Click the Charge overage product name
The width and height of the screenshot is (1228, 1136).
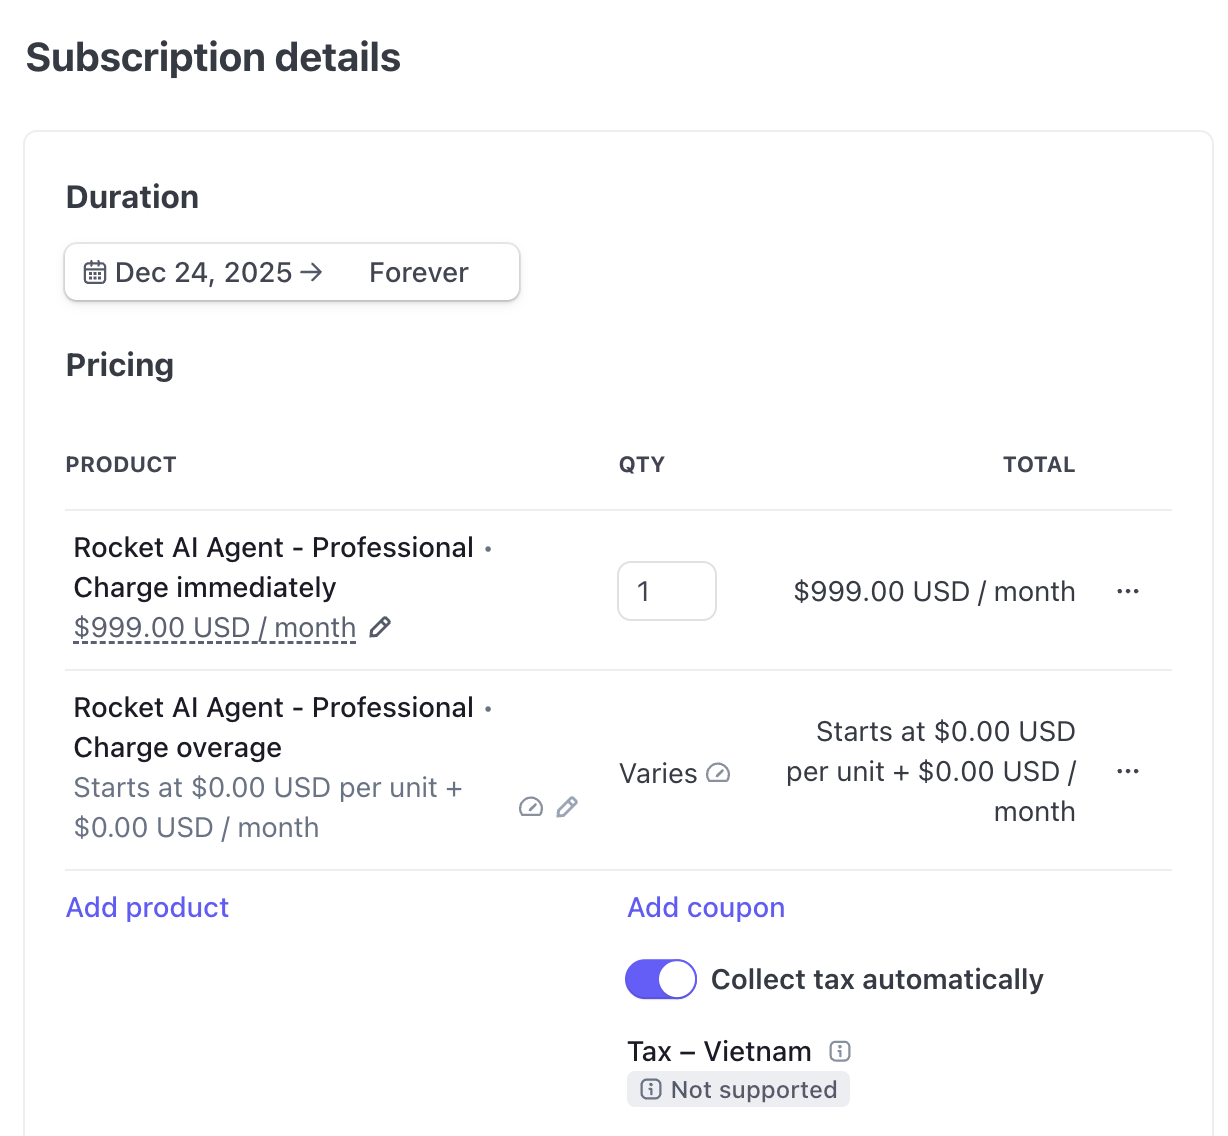click(178, 747)
